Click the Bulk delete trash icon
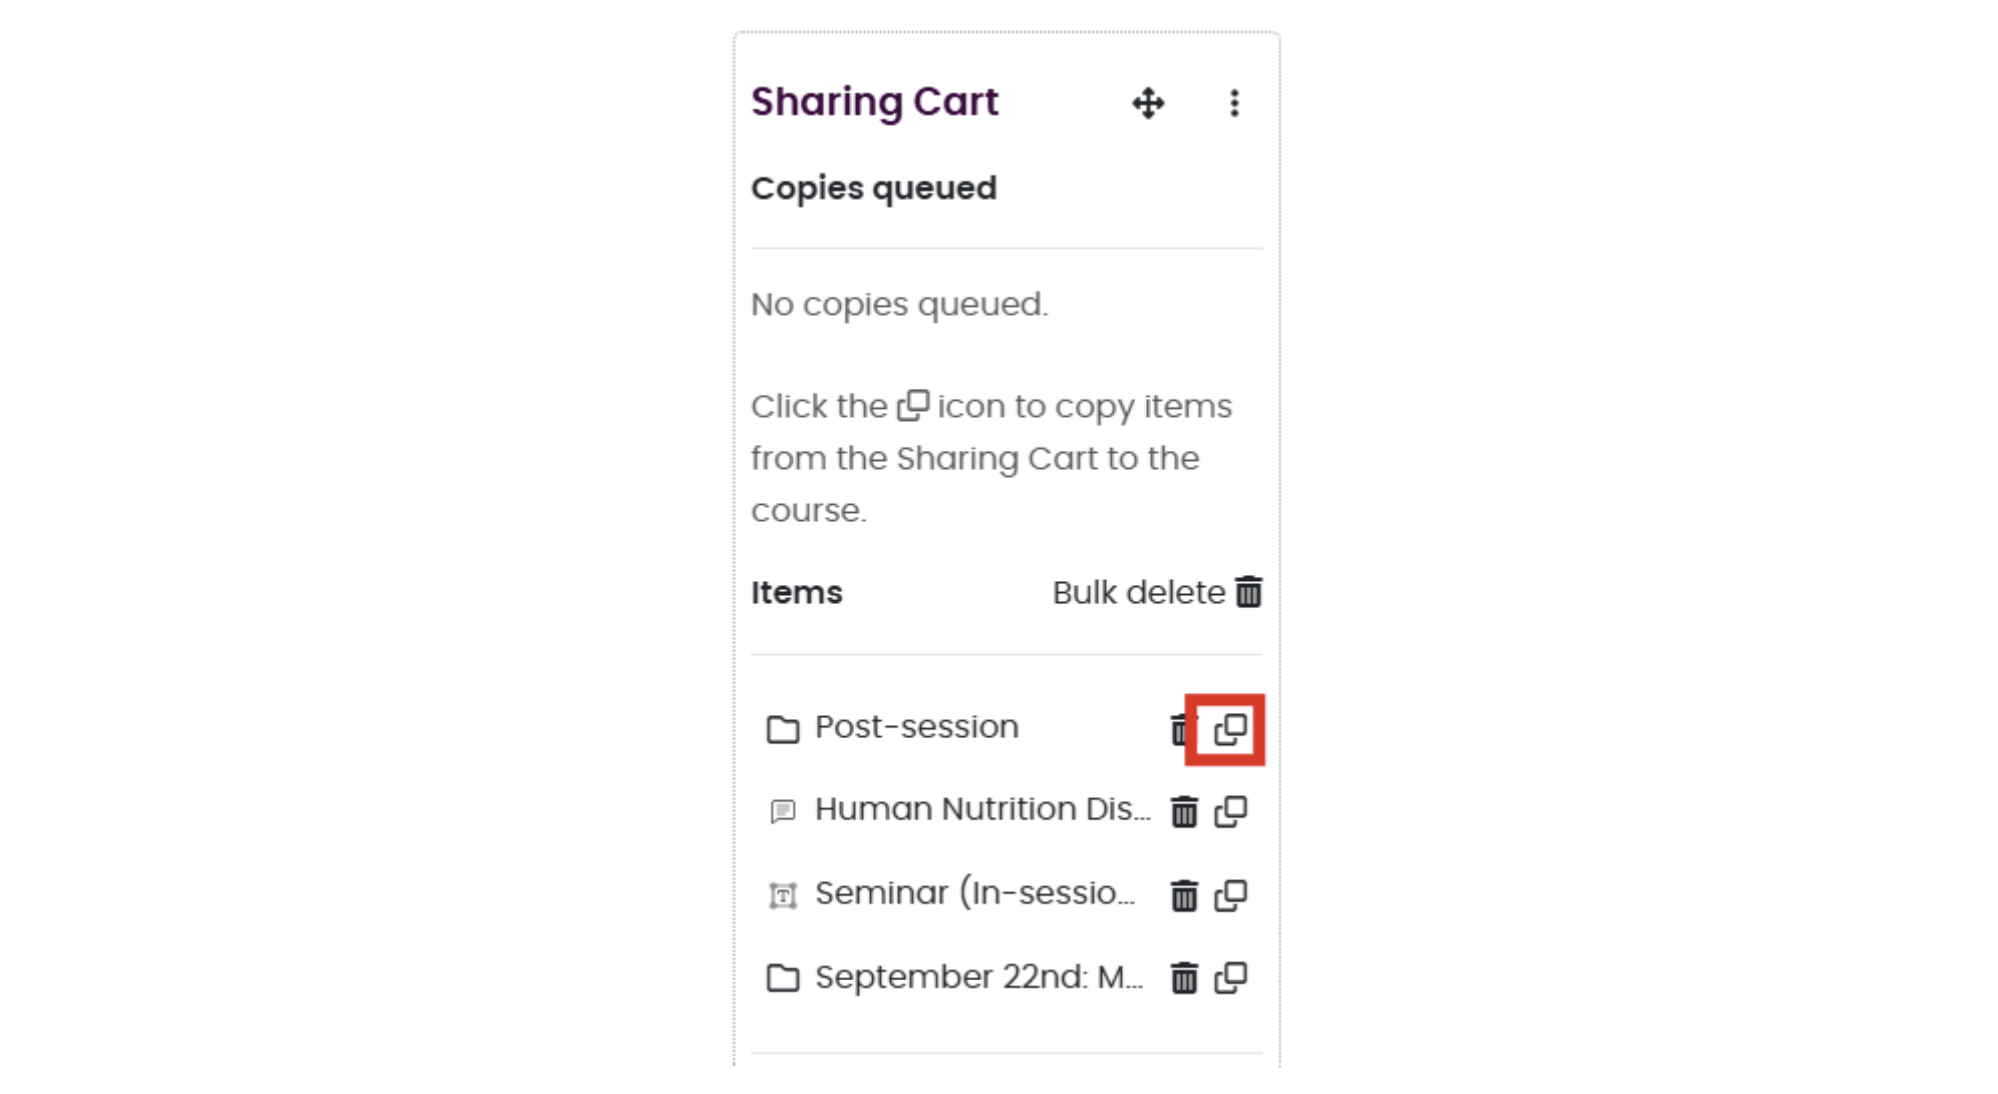The image size is (1998, 1094). pyautogui.click(x=1249, y=592)
